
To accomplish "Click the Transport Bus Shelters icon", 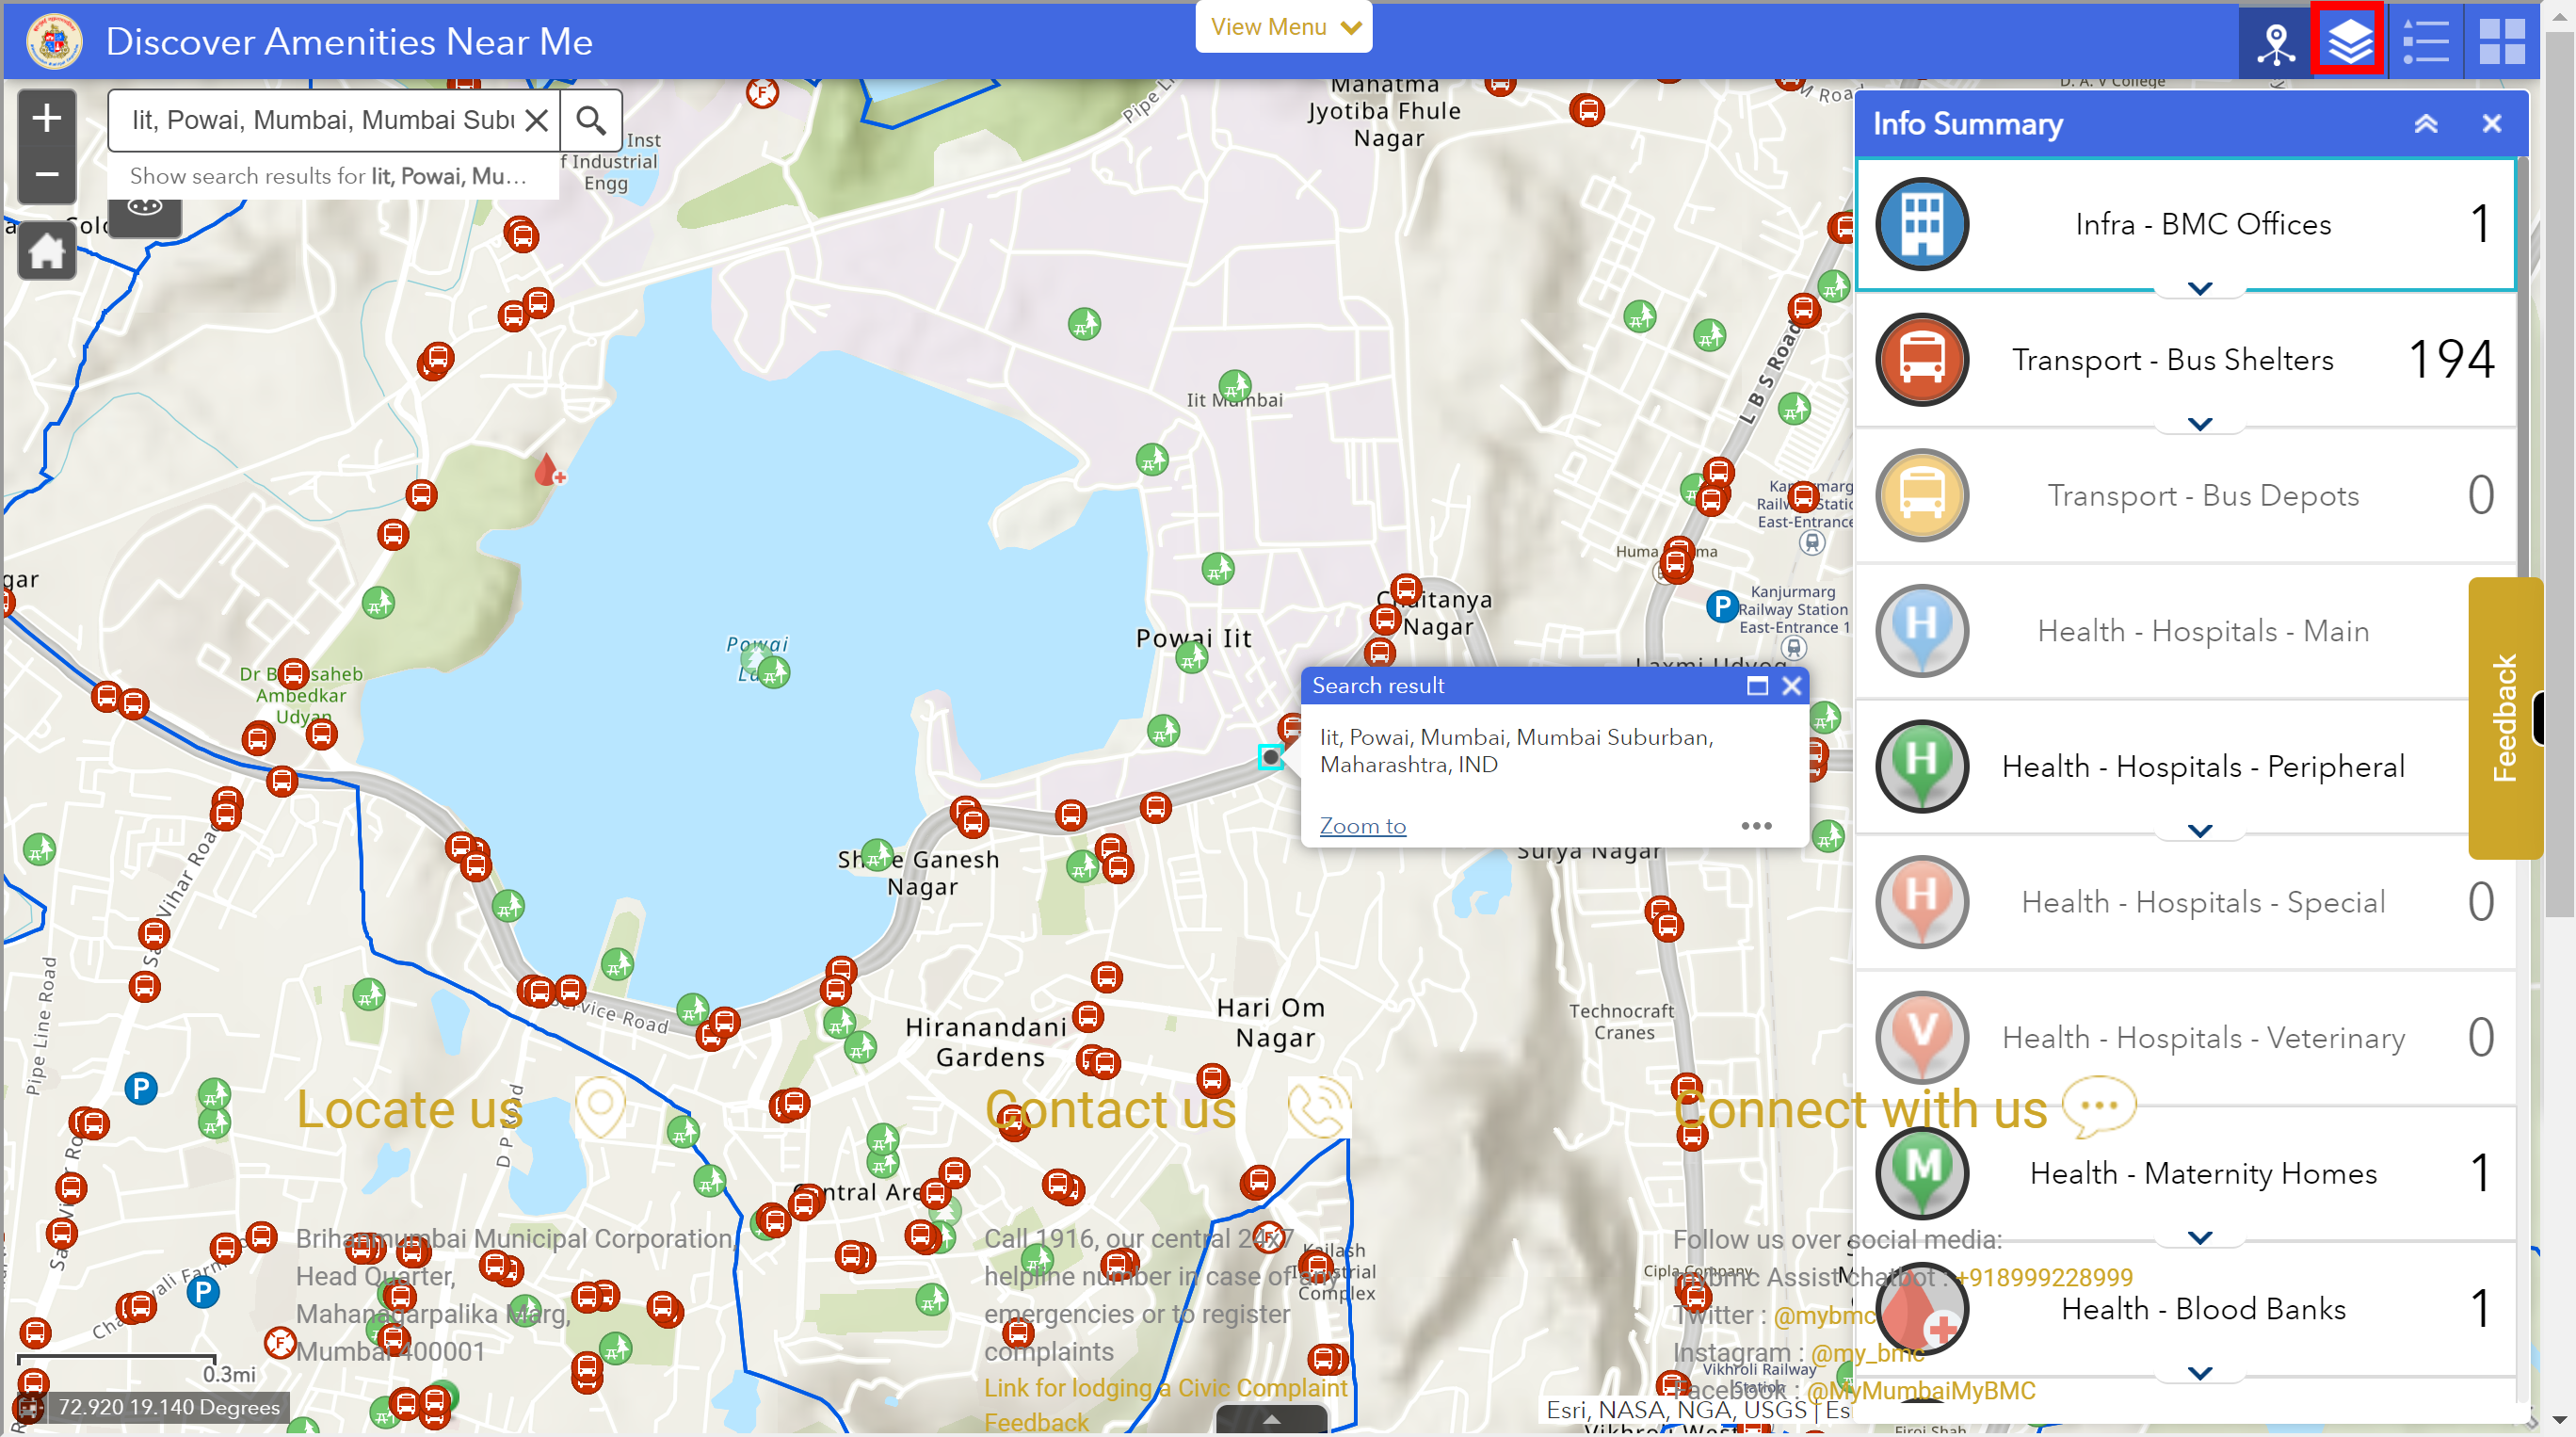I will pyautogui.click(x=1920, y=360).
